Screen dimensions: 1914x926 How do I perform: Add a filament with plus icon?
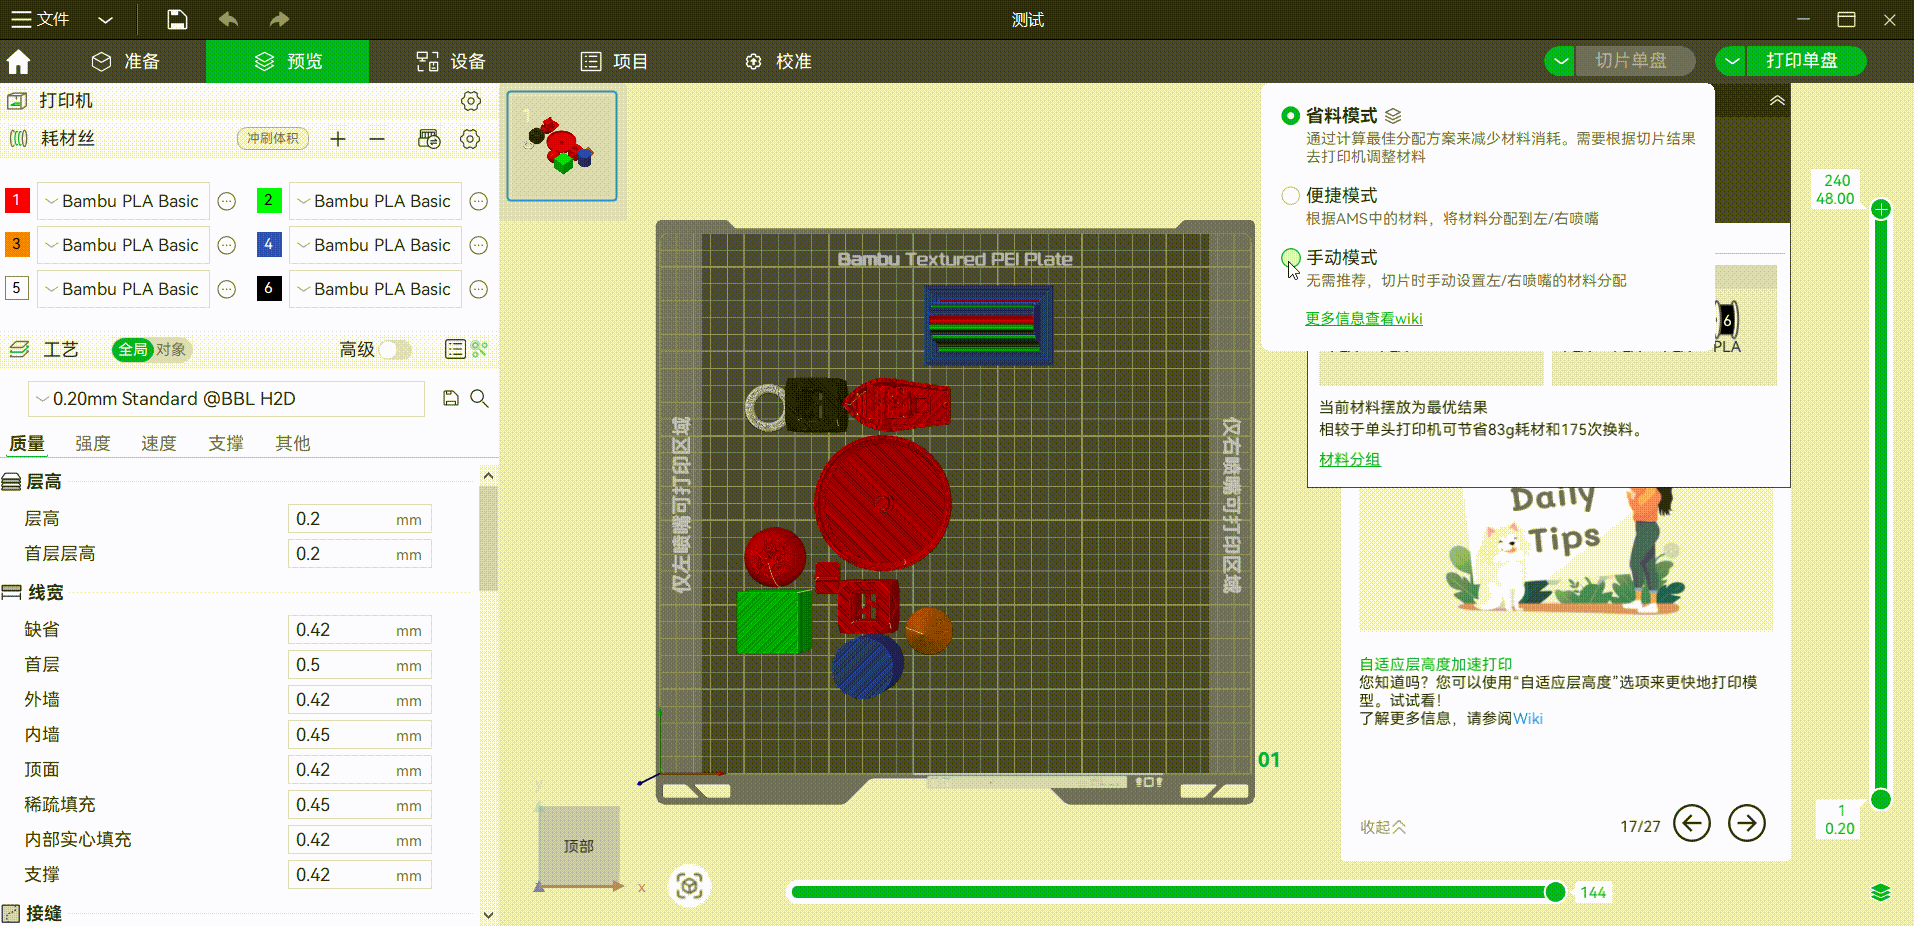(338, 139)
